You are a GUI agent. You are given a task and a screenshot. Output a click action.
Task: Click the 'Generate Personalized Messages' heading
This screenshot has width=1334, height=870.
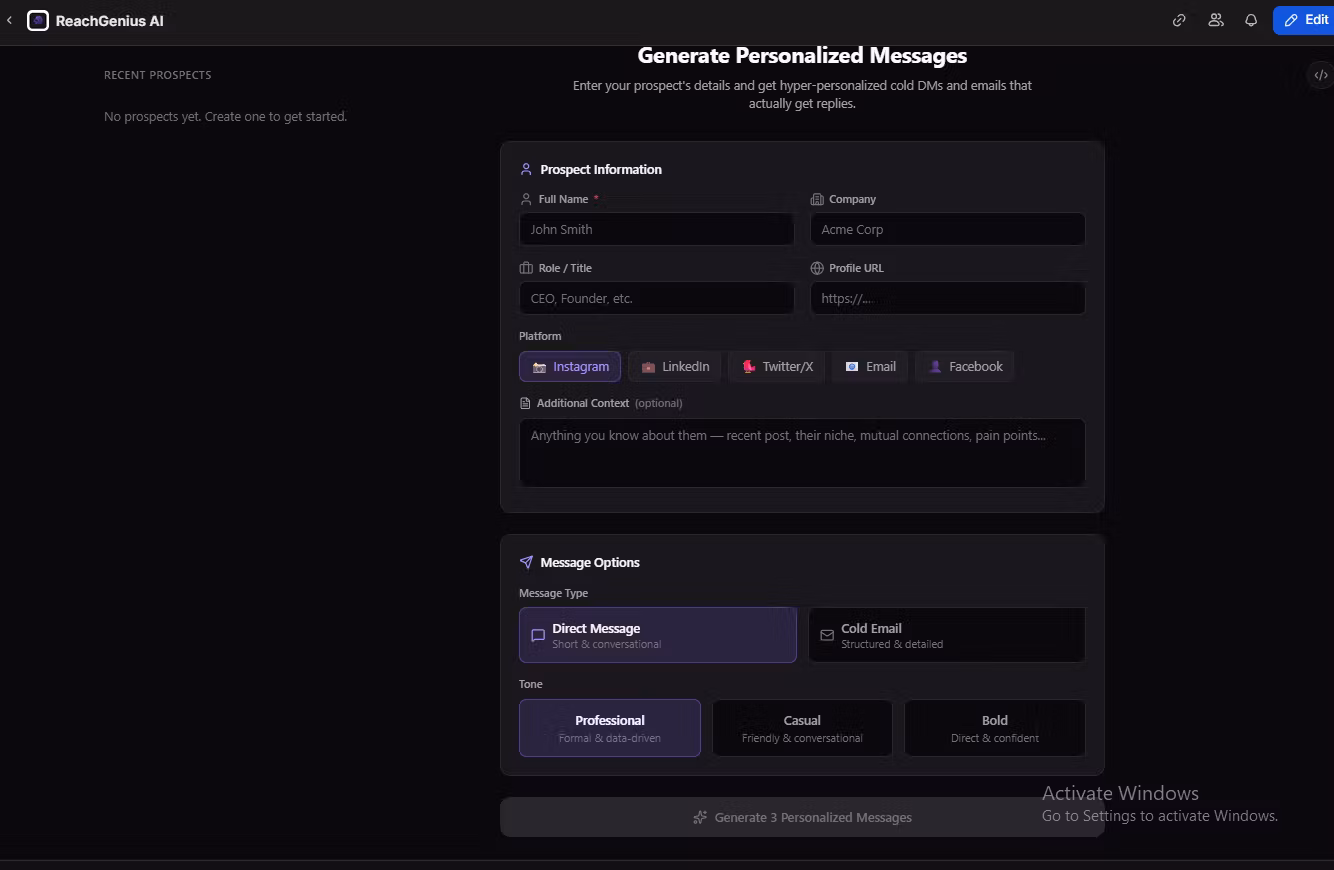click(x=802, y=55)
